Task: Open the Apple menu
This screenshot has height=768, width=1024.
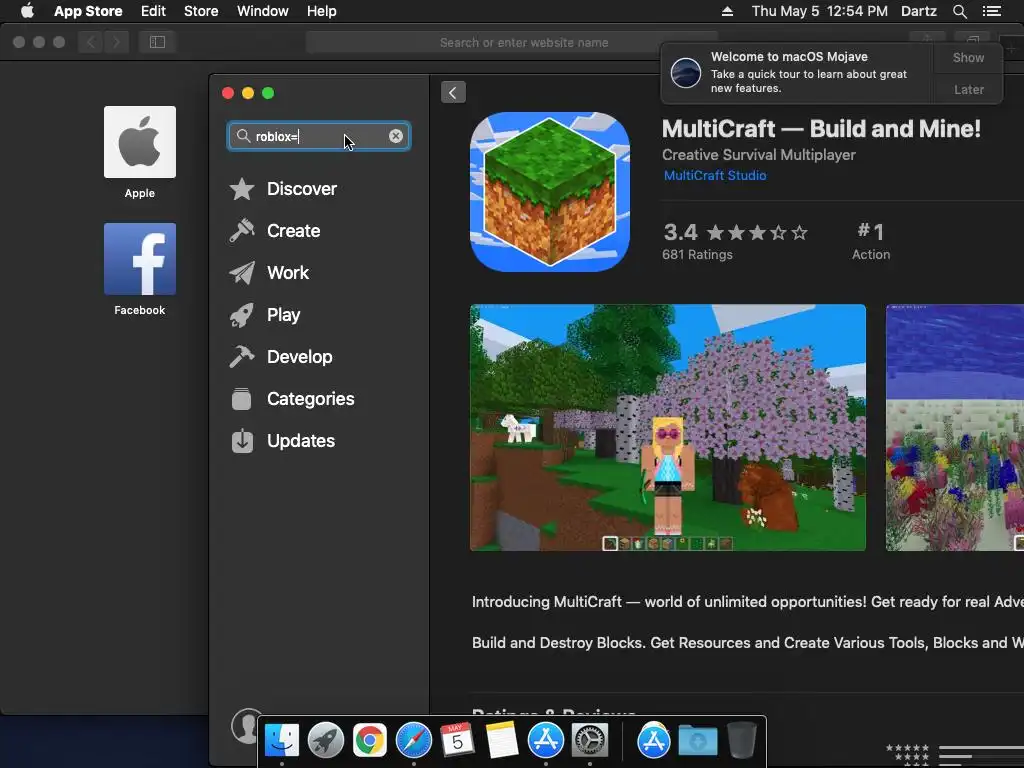Action: pyautogui.click(x=27, y=11)
